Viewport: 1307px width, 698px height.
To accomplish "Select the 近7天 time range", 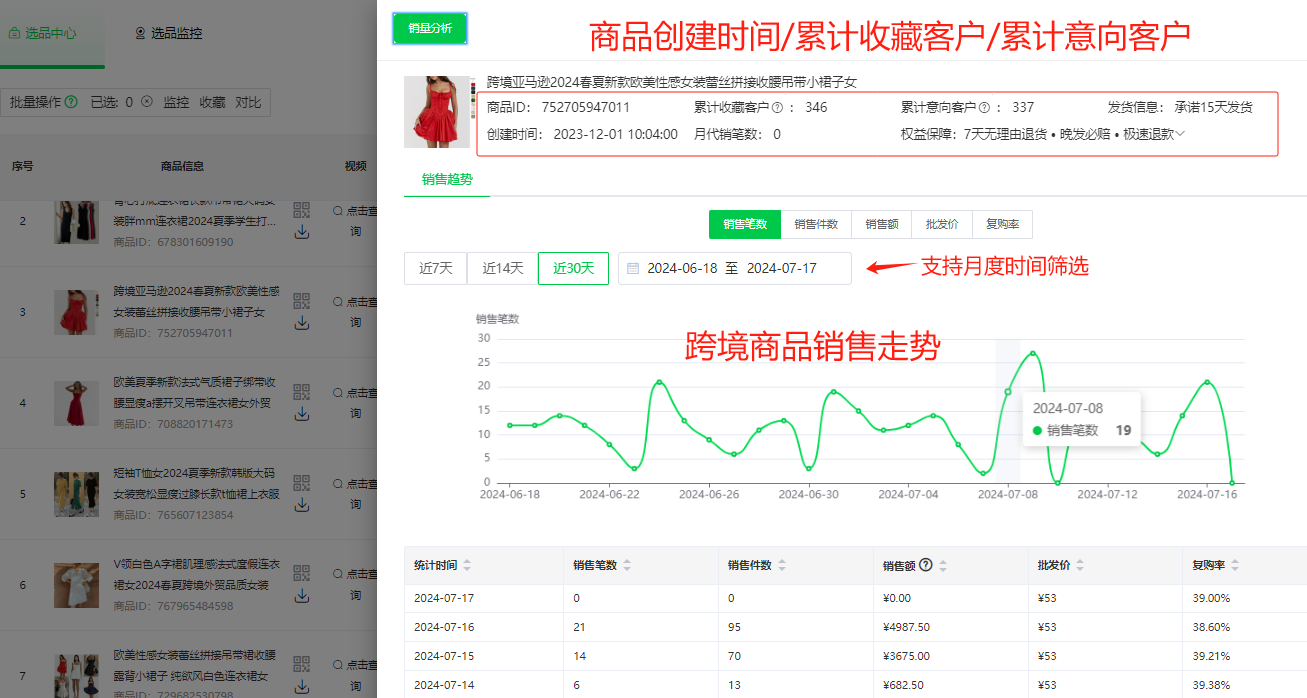I will (x=436, y=267).
